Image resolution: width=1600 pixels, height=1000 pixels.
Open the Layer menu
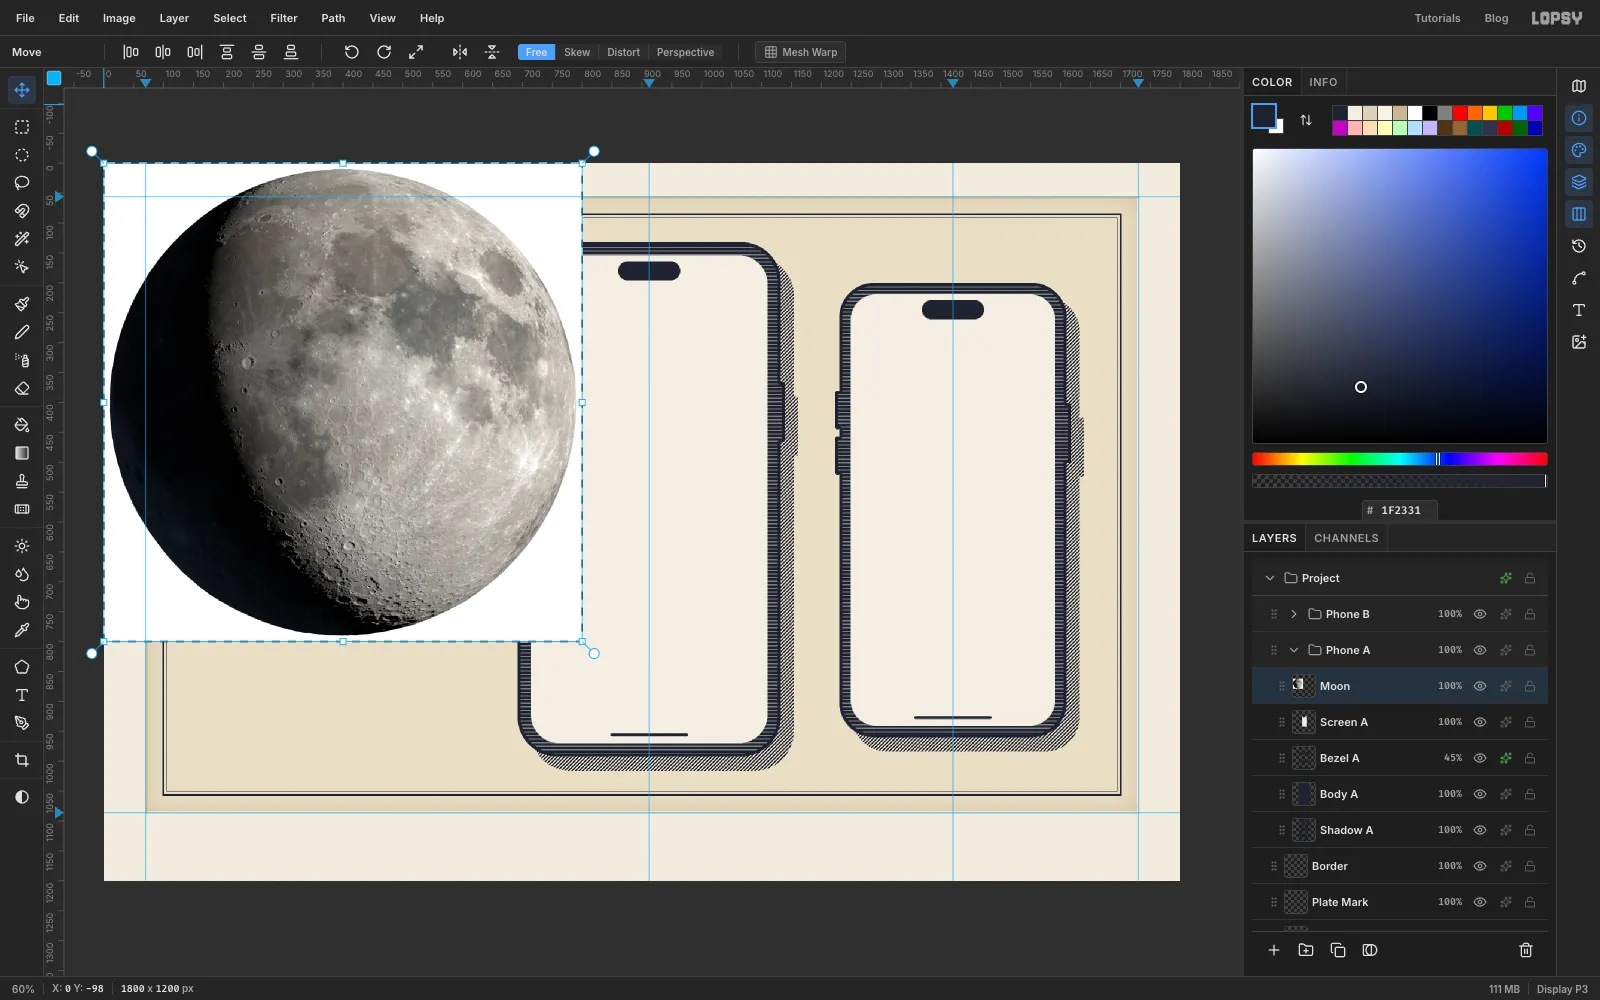point(174,18)
